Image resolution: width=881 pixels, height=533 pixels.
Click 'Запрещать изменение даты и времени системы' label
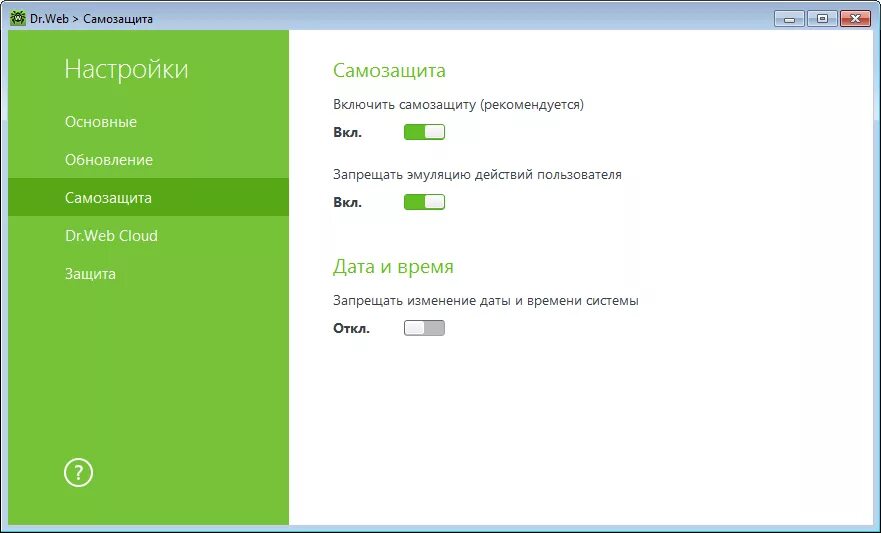[x=486, y=300]
